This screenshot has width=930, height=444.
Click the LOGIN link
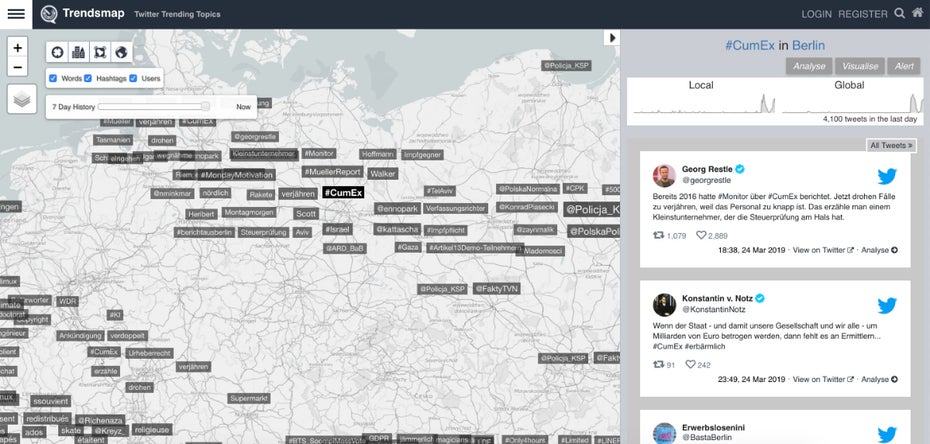click(x=816, y=14)
